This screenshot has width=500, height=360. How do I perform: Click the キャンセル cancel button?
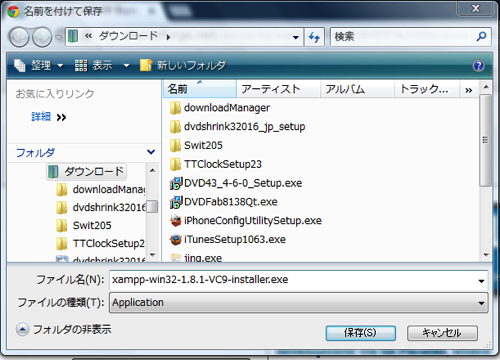442,333
